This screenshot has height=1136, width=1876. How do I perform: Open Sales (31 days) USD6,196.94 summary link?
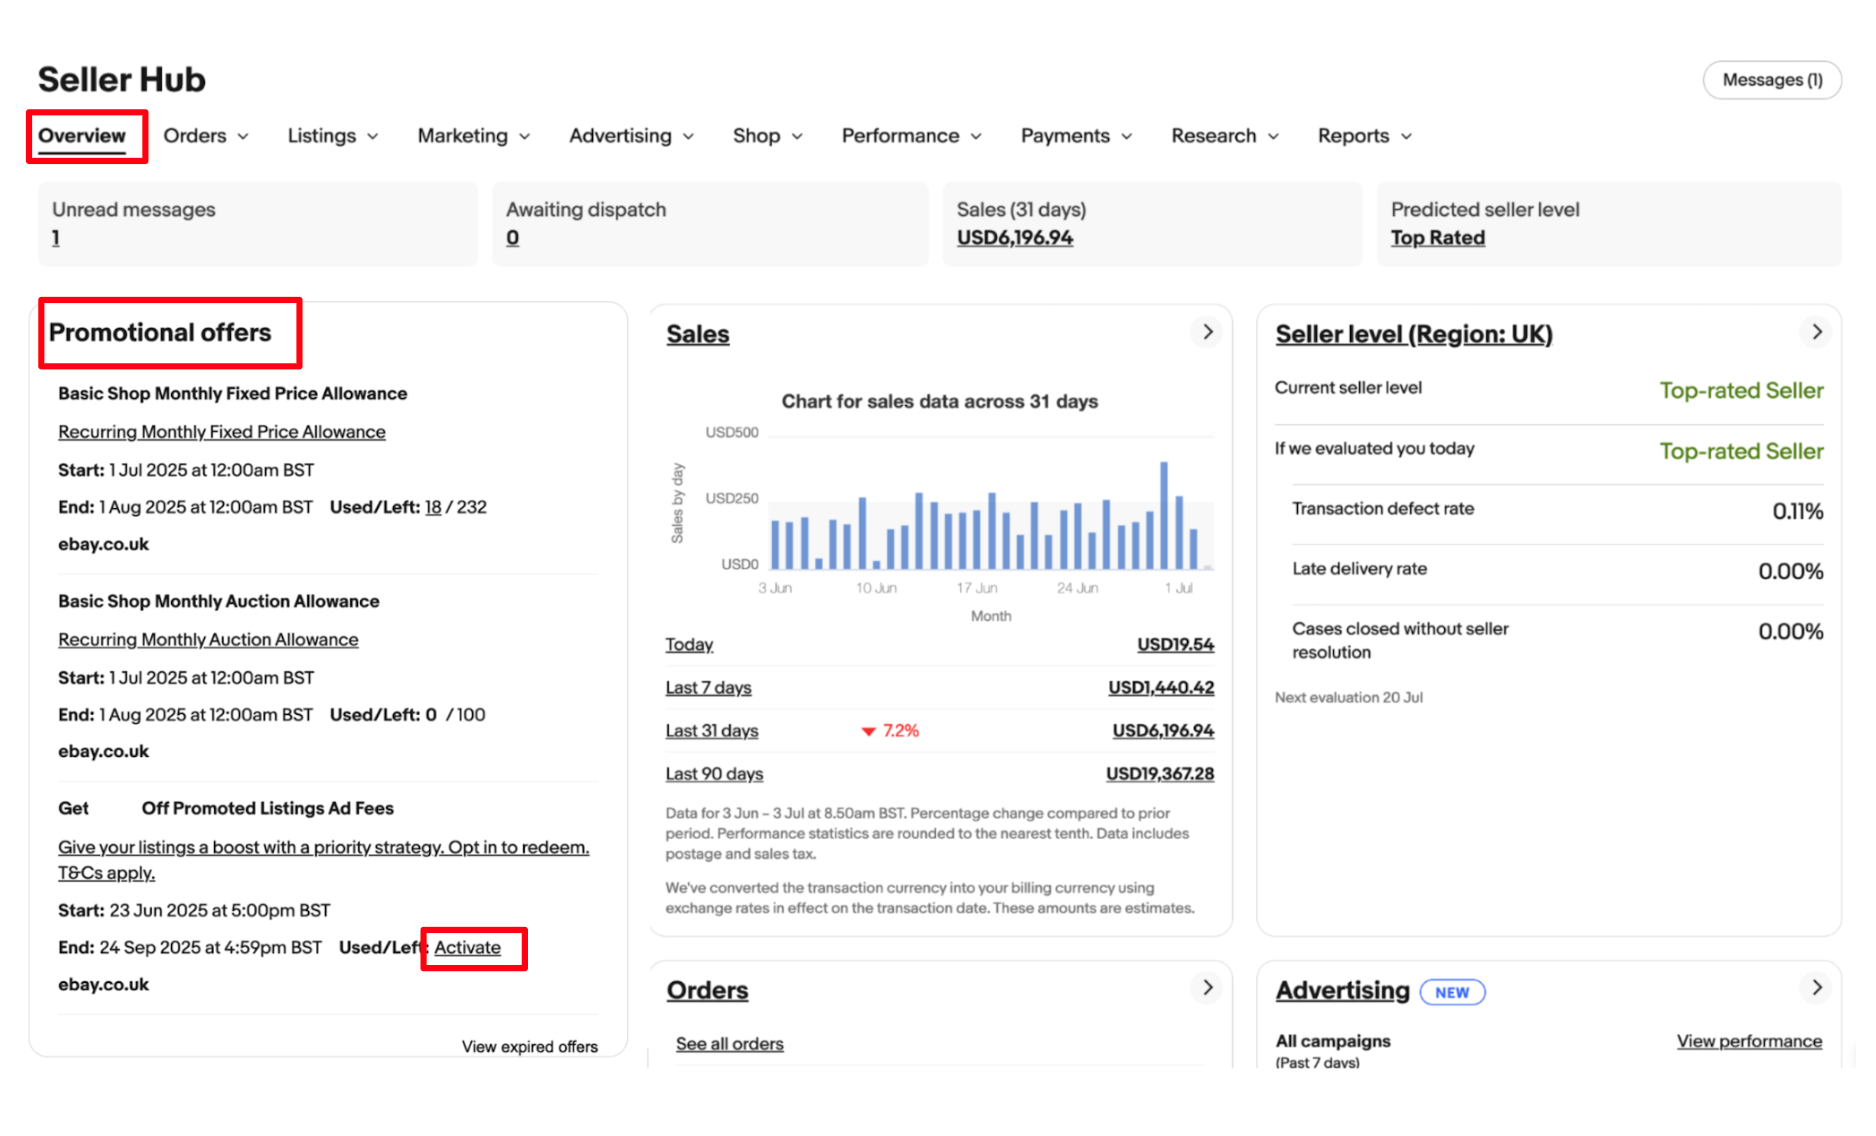point(1015,238)
